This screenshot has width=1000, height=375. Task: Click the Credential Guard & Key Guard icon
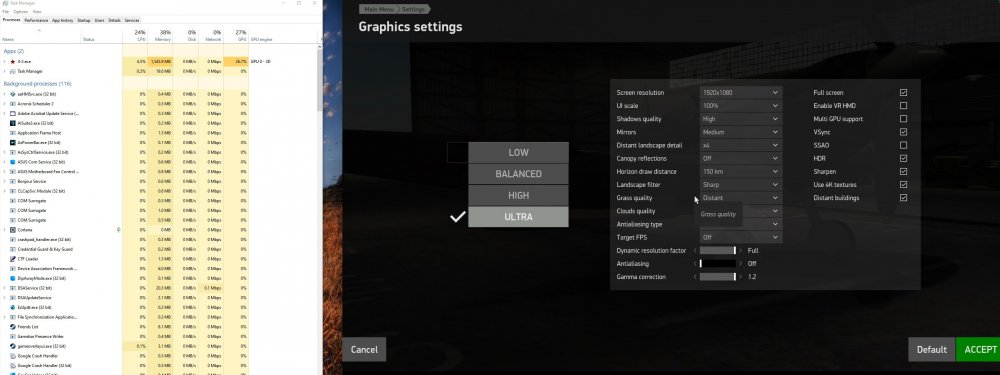pyautogui.click(x=13, y=249)
